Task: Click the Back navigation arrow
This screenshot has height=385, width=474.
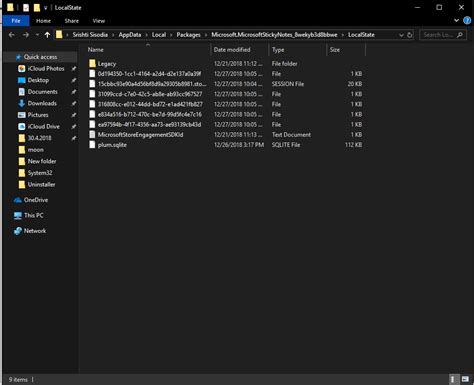Action: tap(11, 35)
